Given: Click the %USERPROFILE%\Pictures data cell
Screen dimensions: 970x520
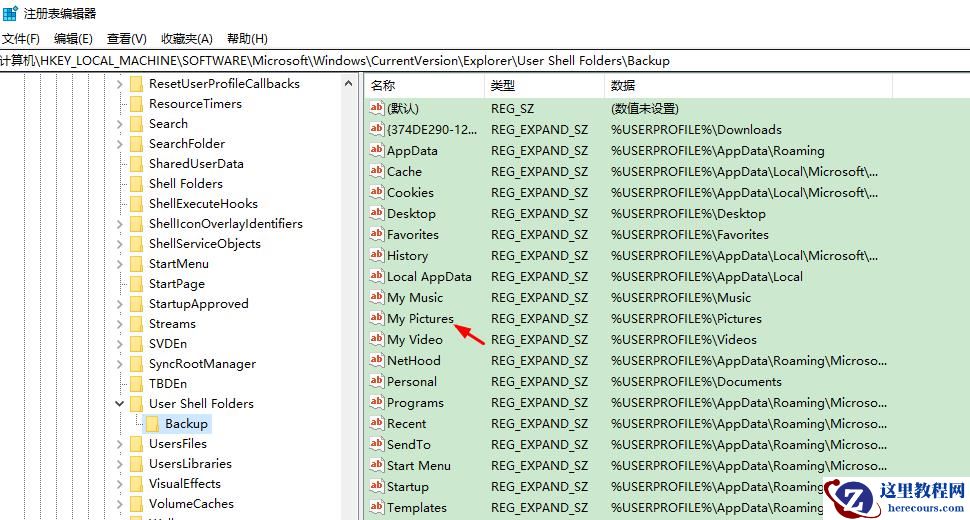Looking at the screenshot, I should pos(686,319).
